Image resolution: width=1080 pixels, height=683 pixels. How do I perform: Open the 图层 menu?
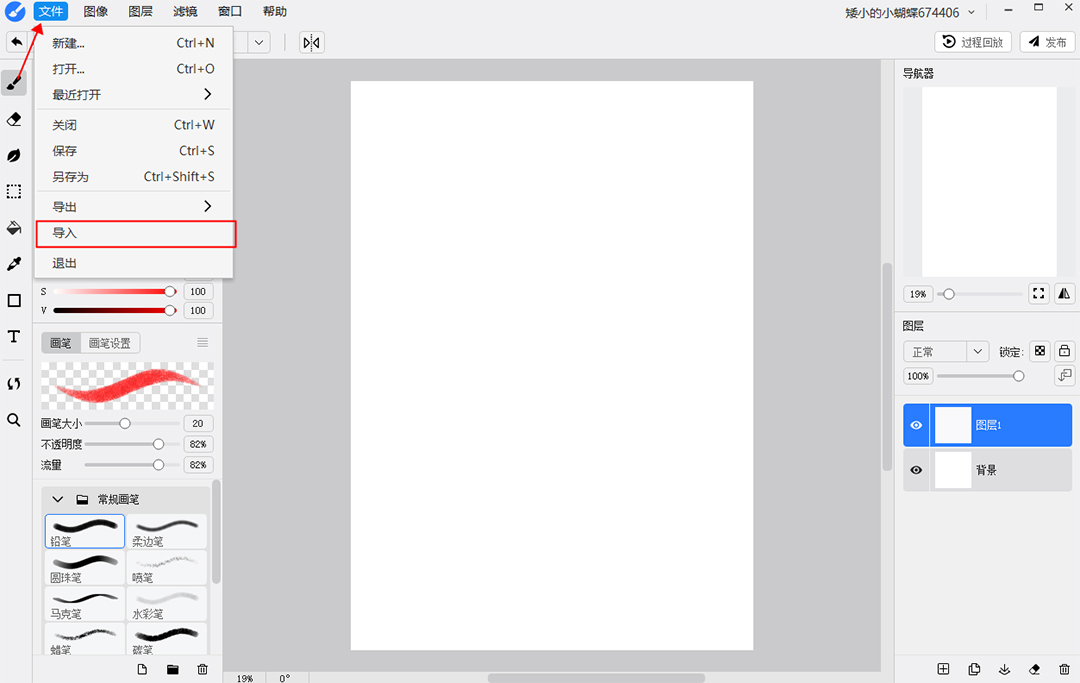pos(141,12)
